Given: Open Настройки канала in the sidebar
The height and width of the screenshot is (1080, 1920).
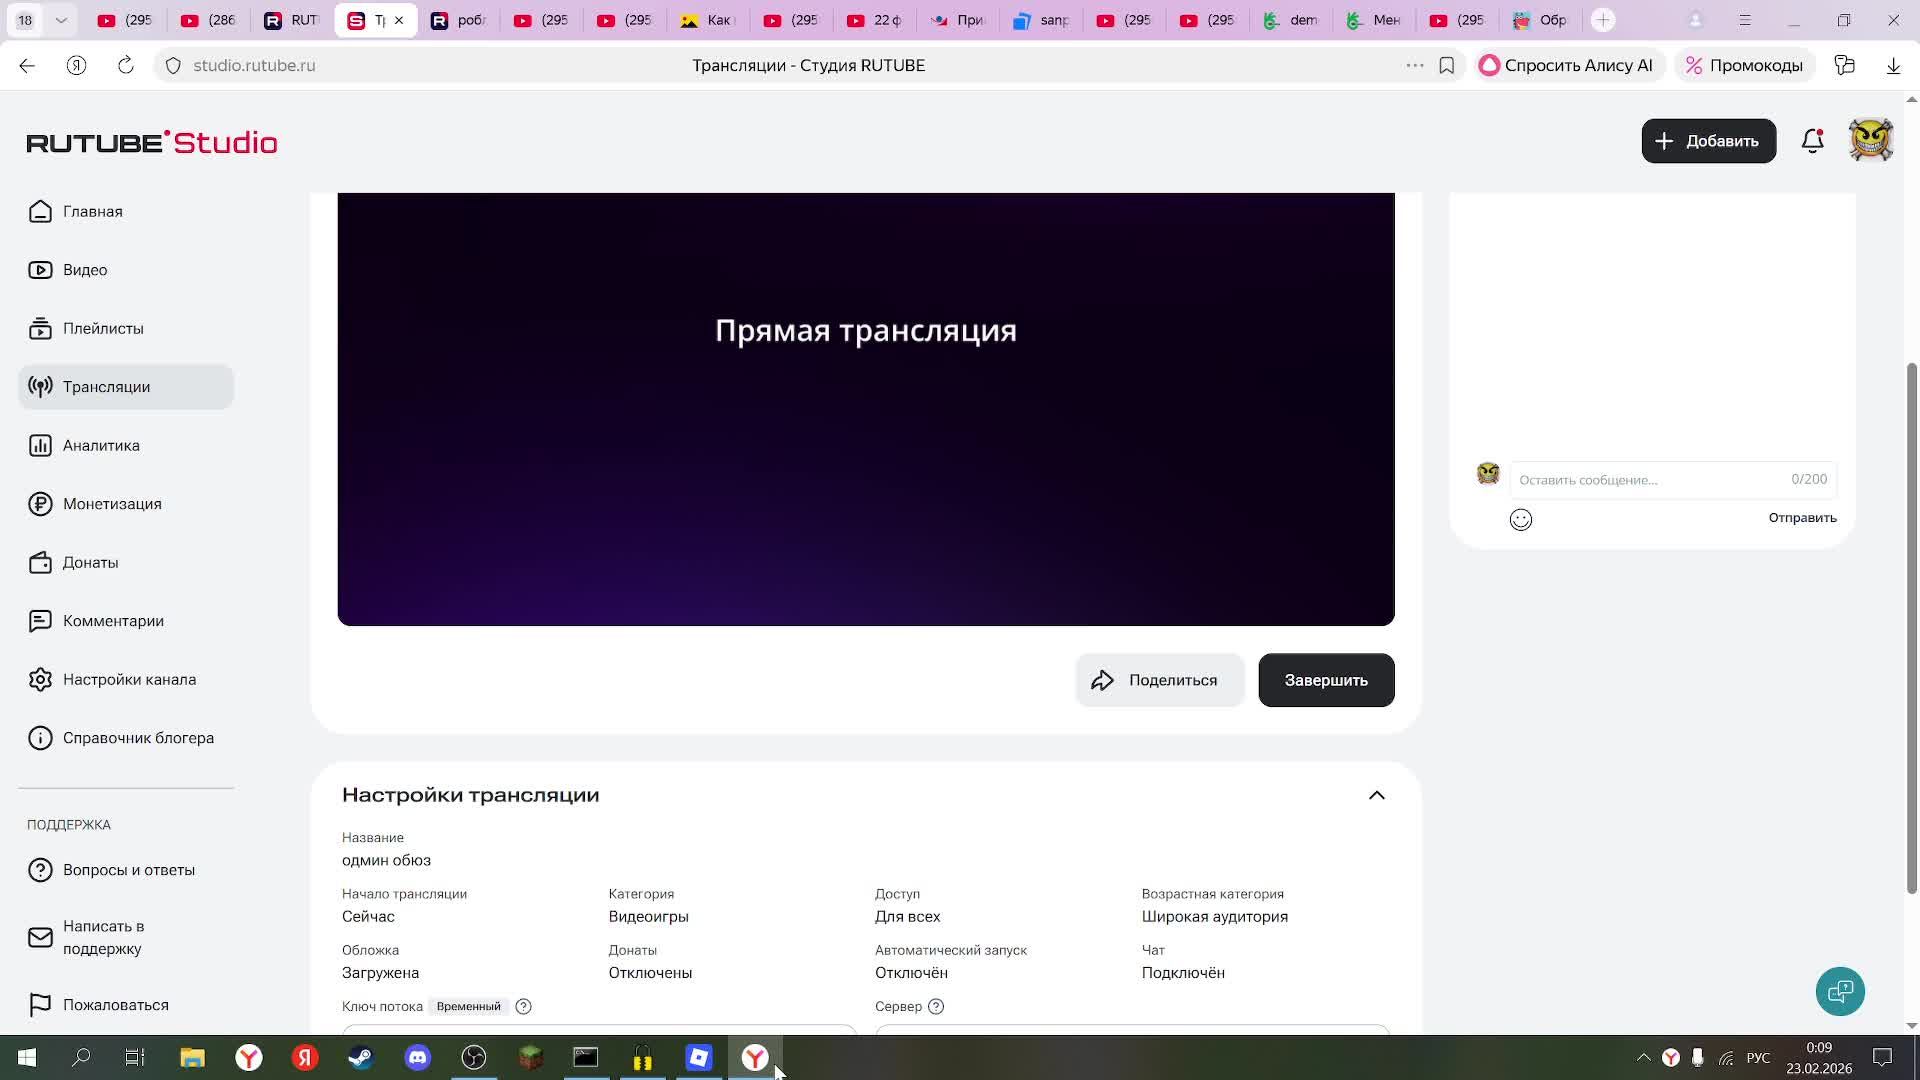Looking at the screenshot, I should 129,679.
